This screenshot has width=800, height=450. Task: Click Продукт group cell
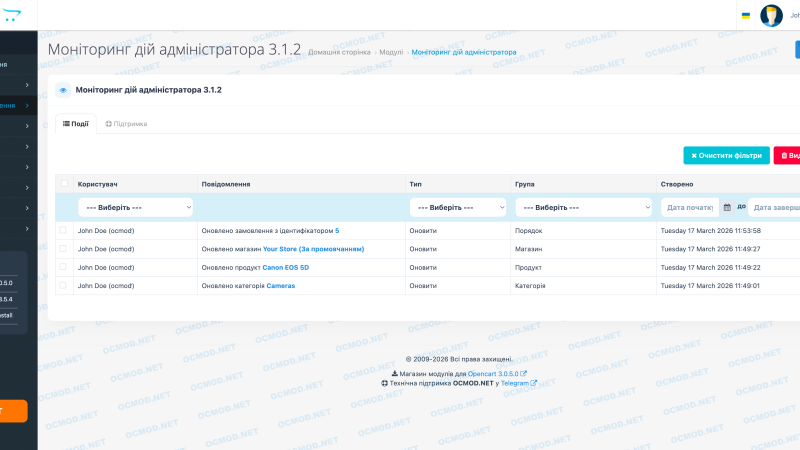(x=528, y=267)
